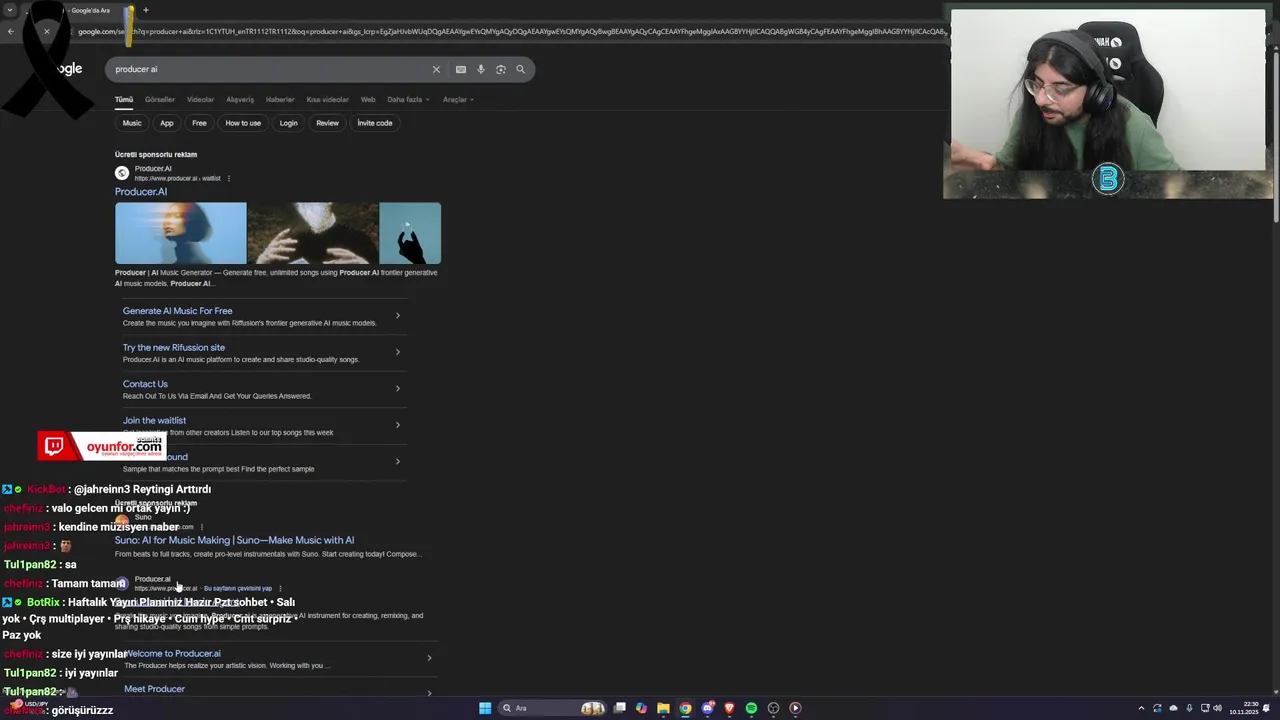Switch to the Alışveriş tab
1280x720 pixels.
[240, 99]
